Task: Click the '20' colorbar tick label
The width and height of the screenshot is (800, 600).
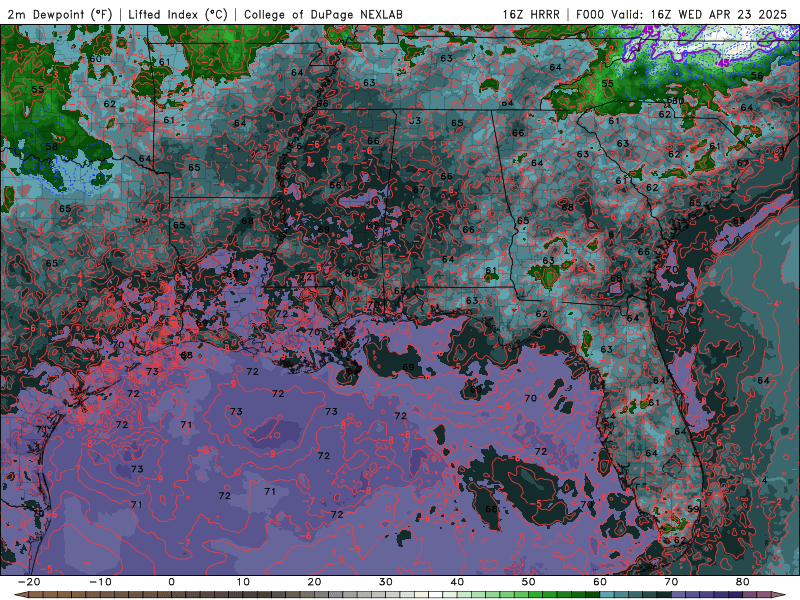Action: [x=314, y=582]
